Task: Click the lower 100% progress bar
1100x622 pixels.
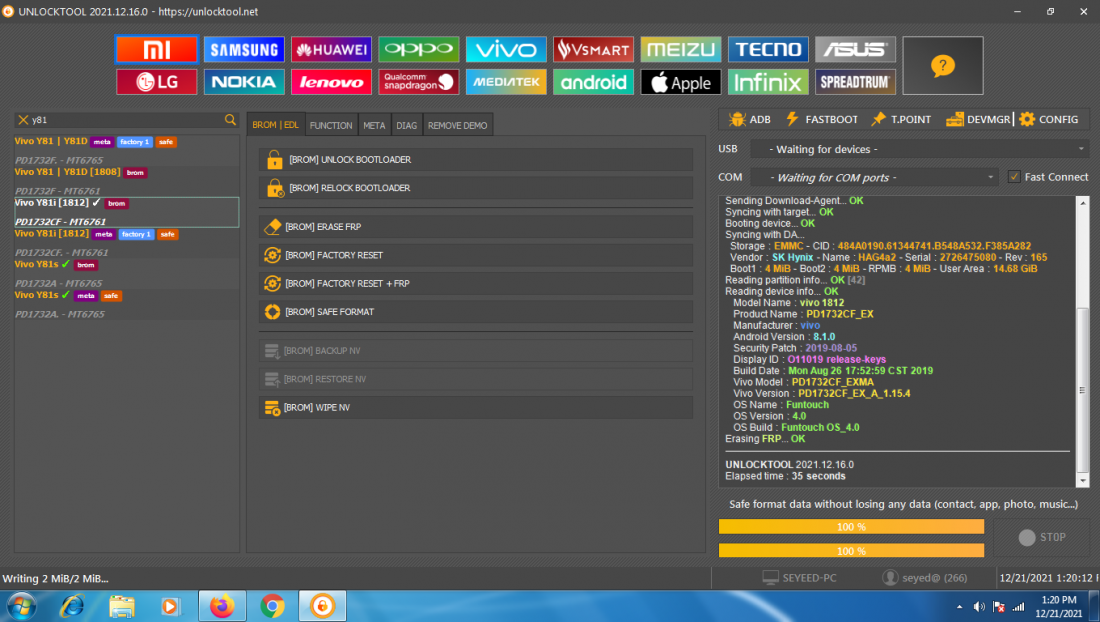Action: click(851, 550)
